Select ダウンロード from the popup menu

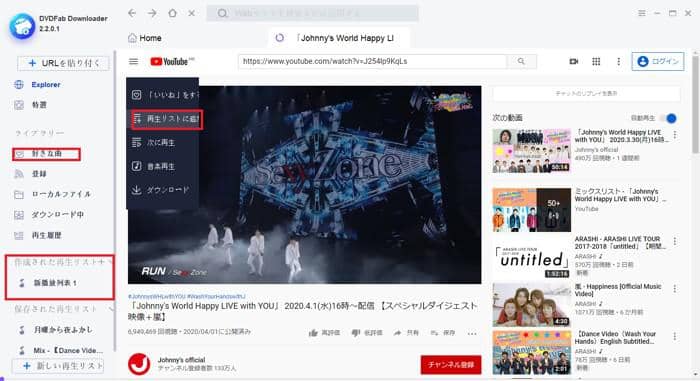pos(162,190)
